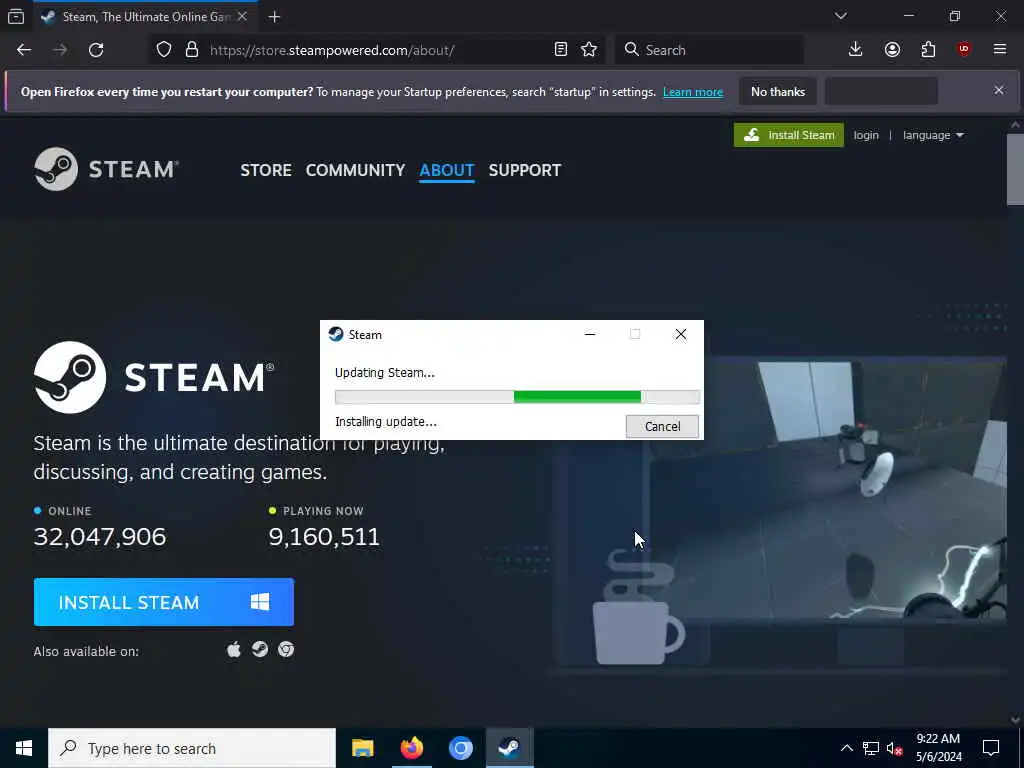Click the playing now count 9,160,511
This screenshot has width=1024, height=768.
(x=324, y=537)
